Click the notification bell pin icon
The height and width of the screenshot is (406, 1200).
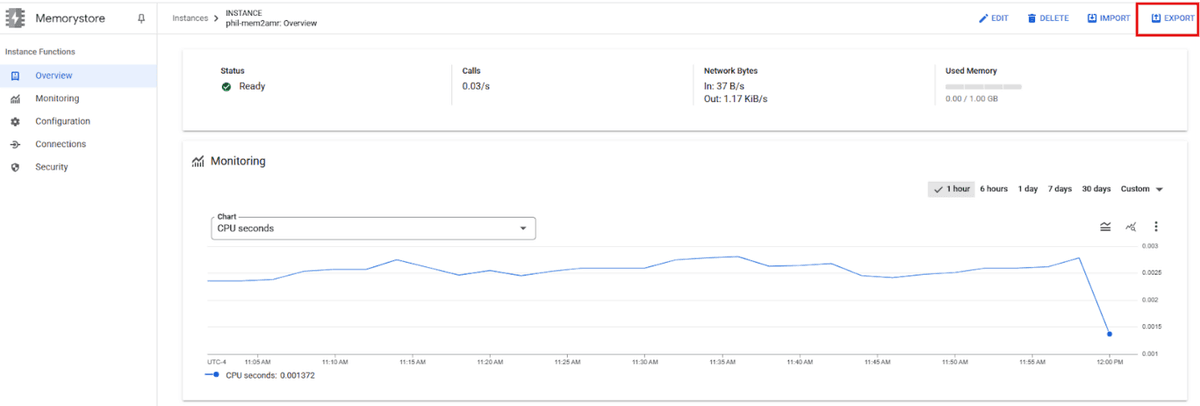pyautogui.click(x=141, y=19)
